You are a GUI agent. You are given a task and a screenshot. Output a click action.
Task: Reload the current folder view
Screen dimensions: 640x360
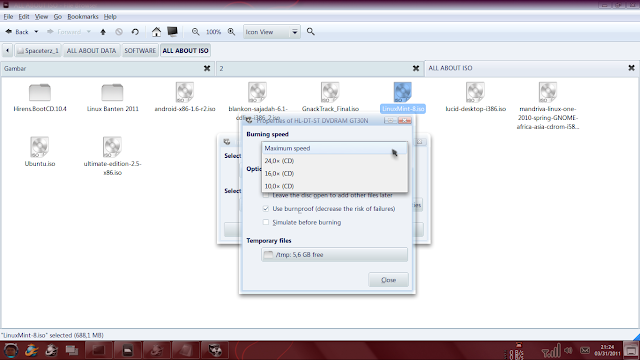pyautogui.click(x=135, y=32)
